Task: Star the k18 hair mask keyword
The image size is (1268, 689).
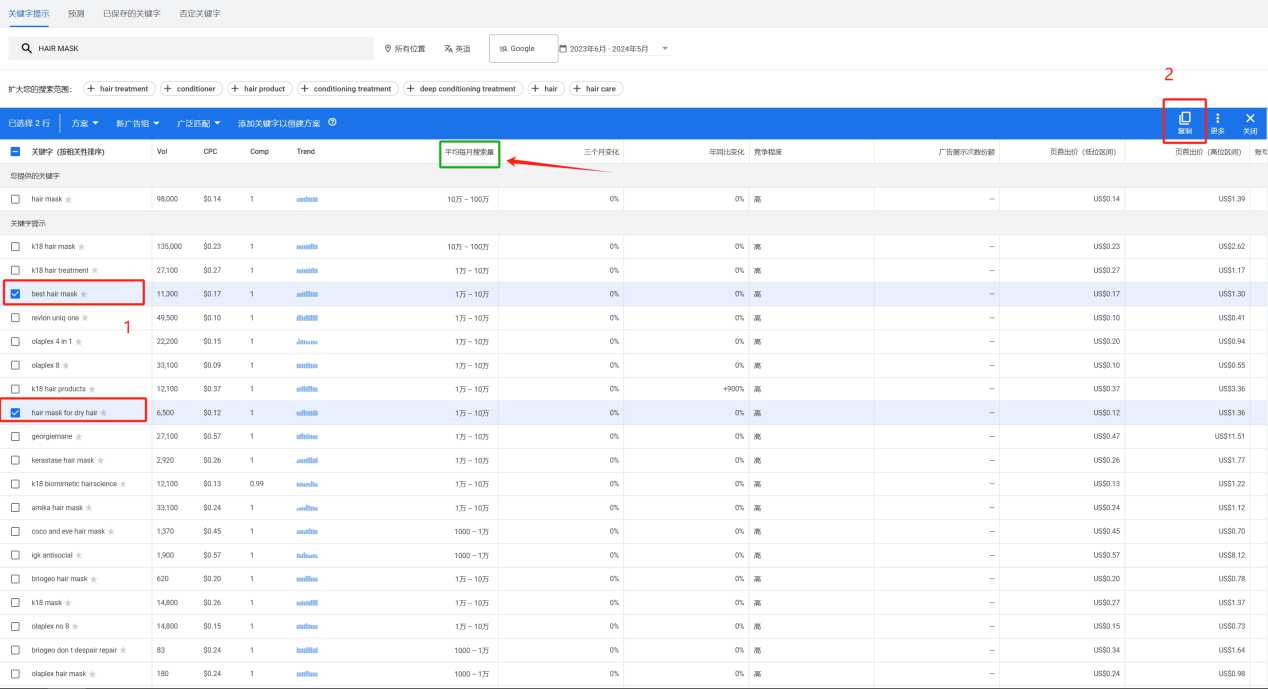Action: click(81, 247)
